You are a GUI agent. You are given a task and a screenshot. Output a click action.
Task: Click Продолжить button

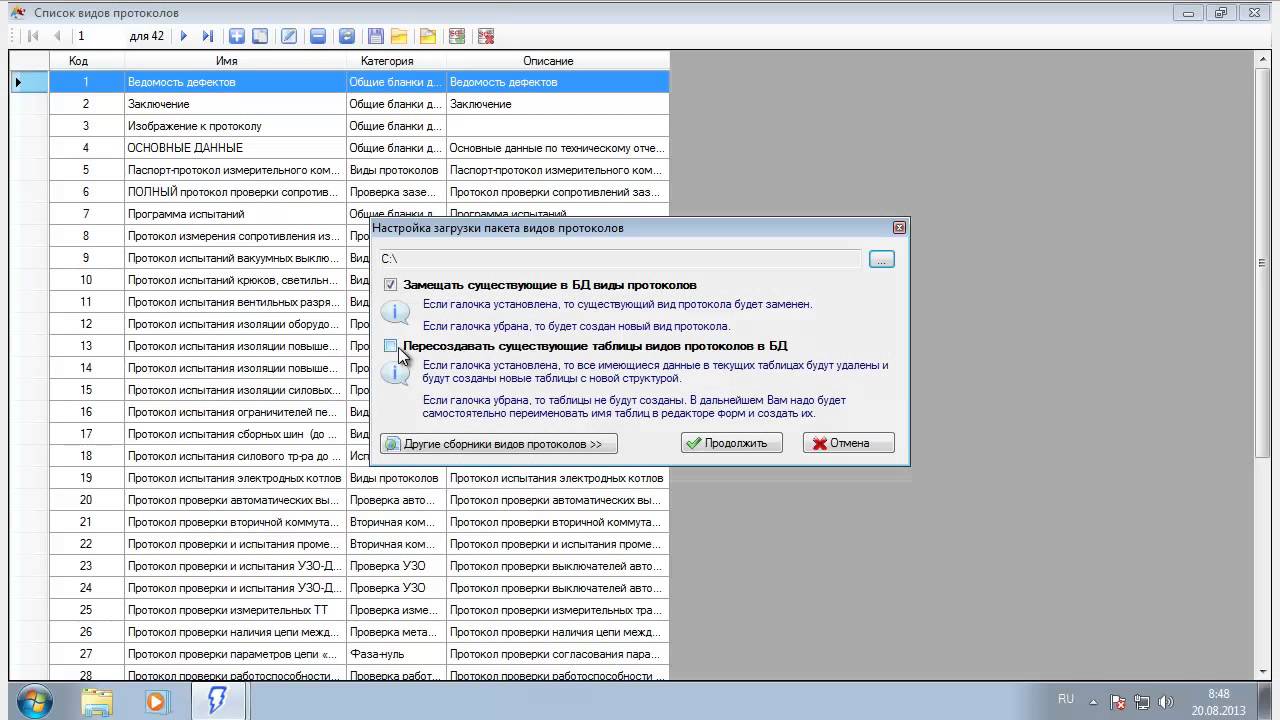point(732,443)
